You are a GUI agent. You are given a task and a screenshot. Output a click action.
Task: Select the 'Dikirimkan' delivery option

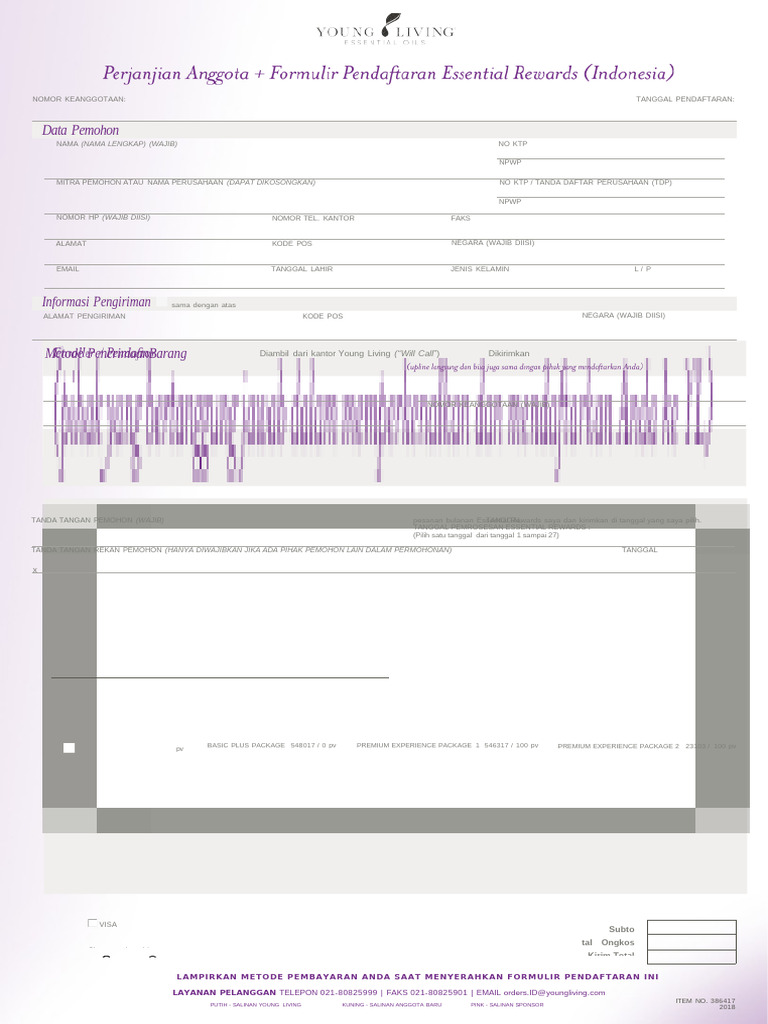(x=509, y=353)
